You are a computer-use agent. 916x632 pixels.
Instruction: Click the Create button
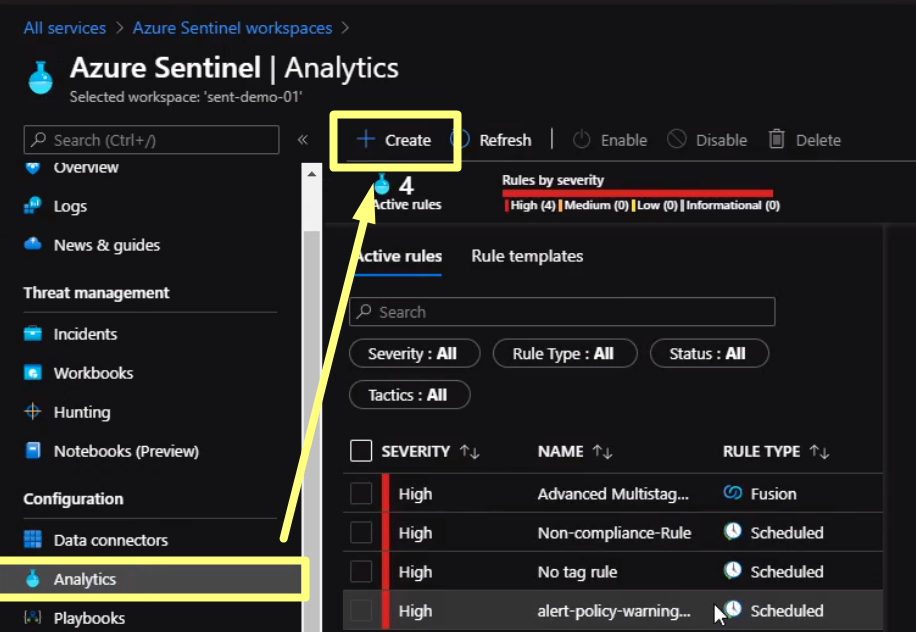pos(395,140)
